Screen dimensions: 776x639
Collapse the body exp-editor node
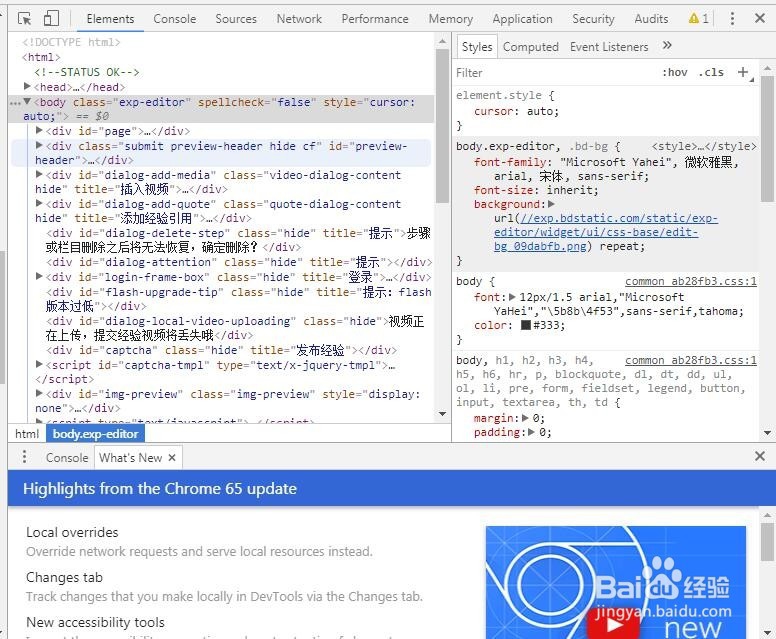pos(27,101)
